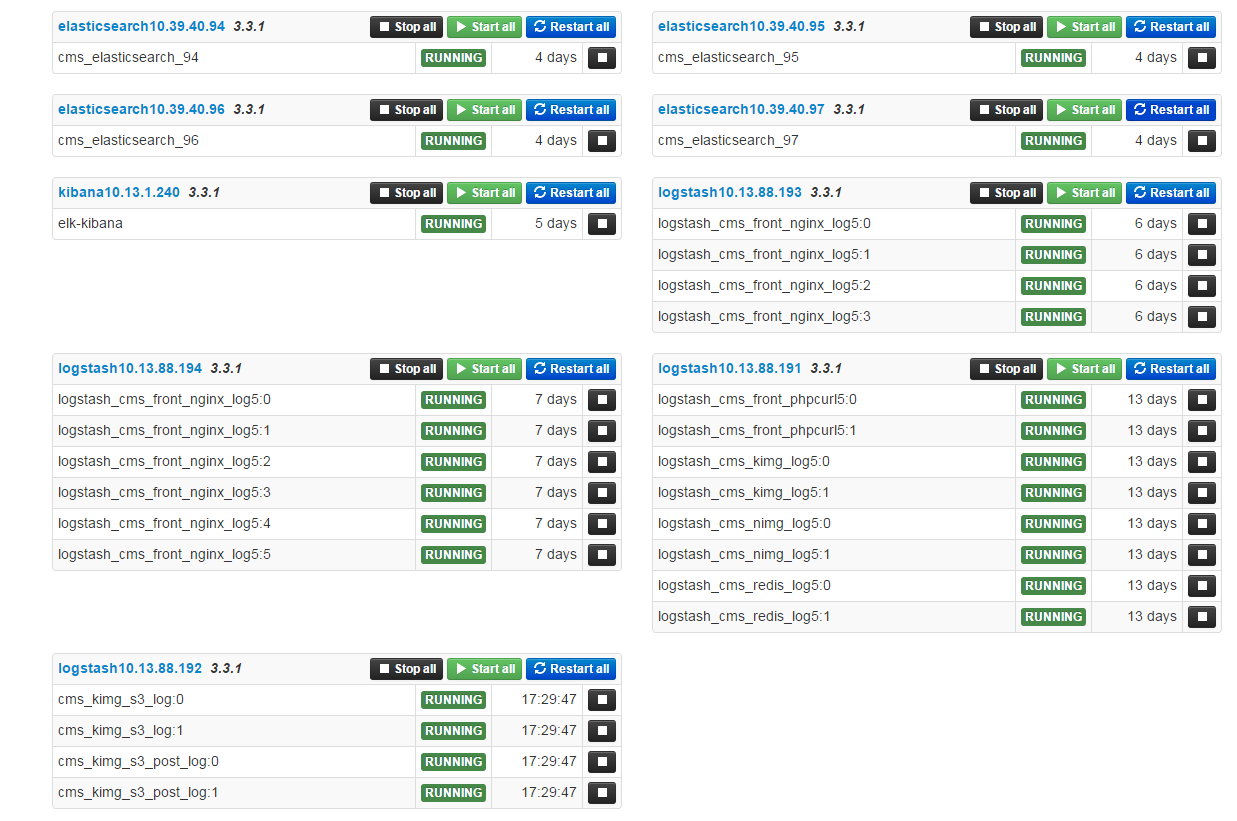Stop logstash_cms_front_nginx_log5:1 on host 10.13.88.193
Screen dimensions: 1237x821
[x=1201, y=255]
